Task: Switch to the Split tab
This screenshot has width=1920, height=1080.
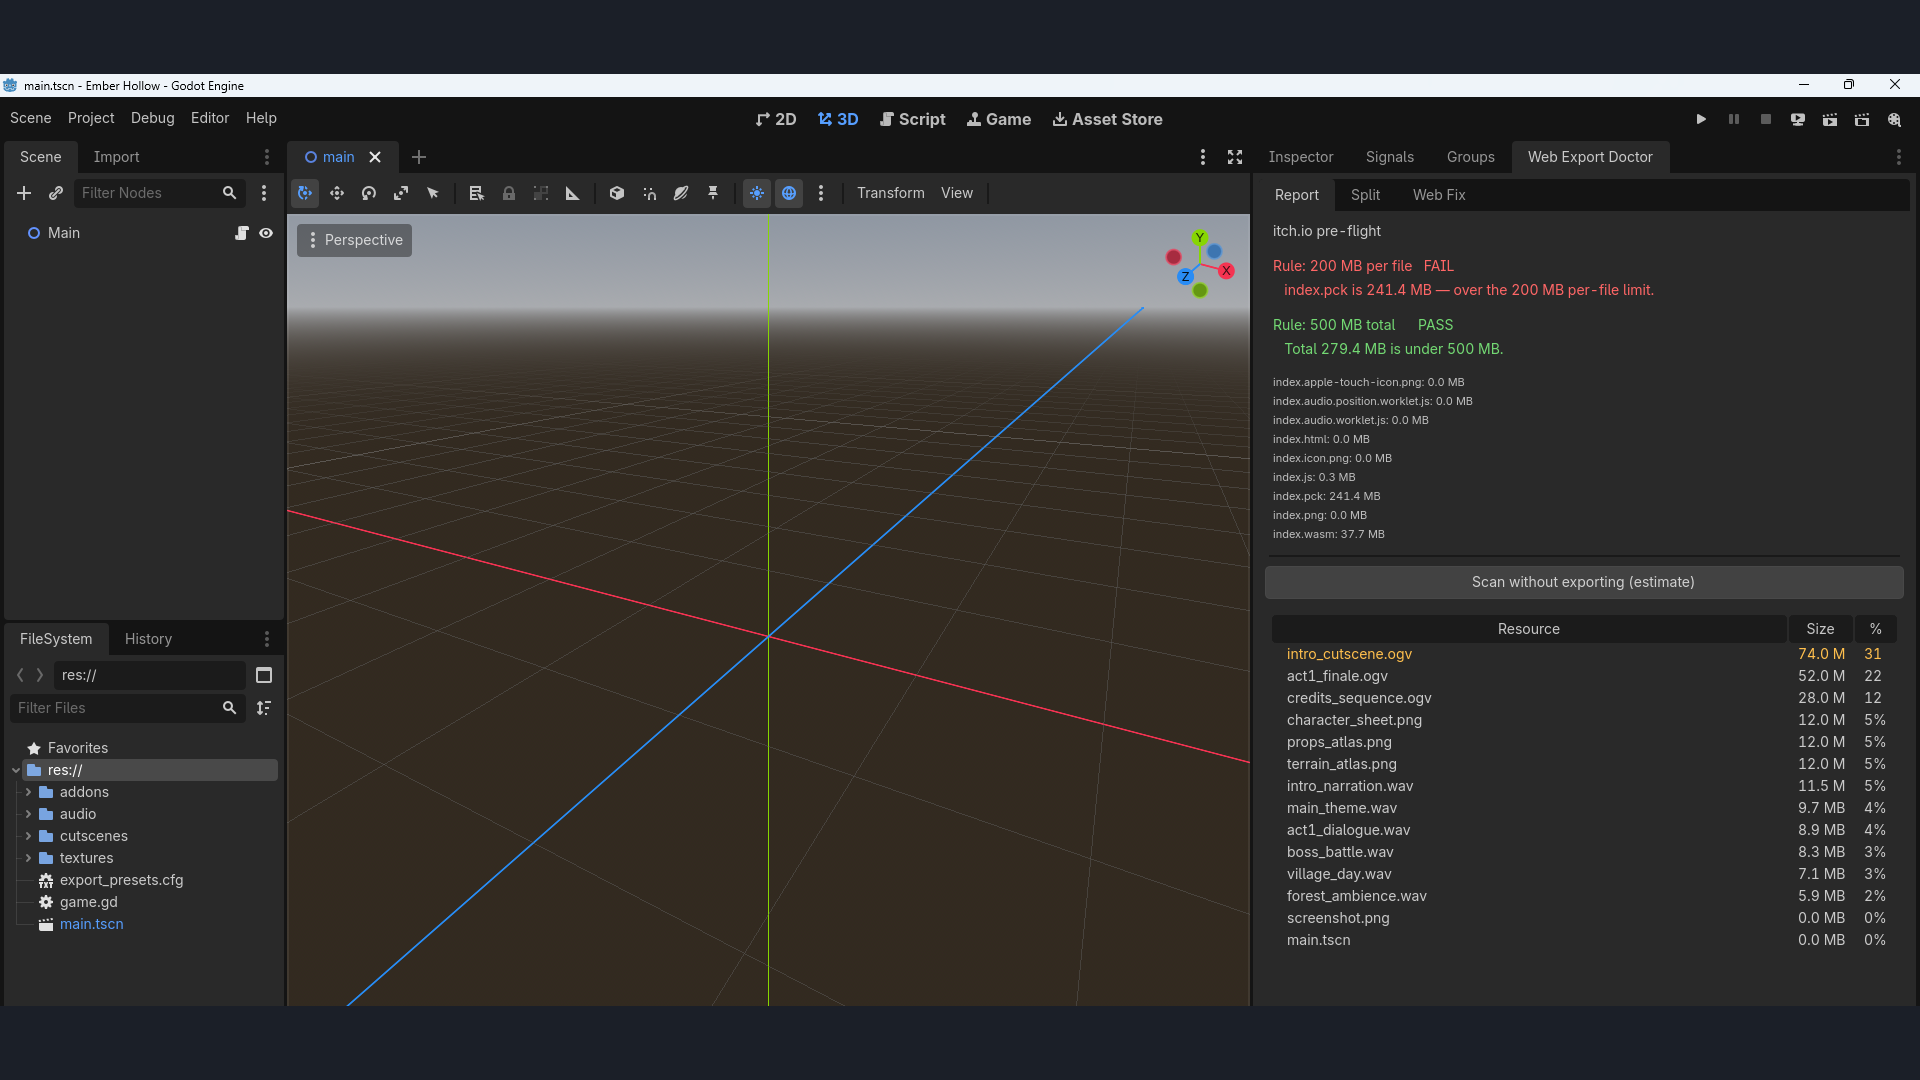Action: 1365,195
